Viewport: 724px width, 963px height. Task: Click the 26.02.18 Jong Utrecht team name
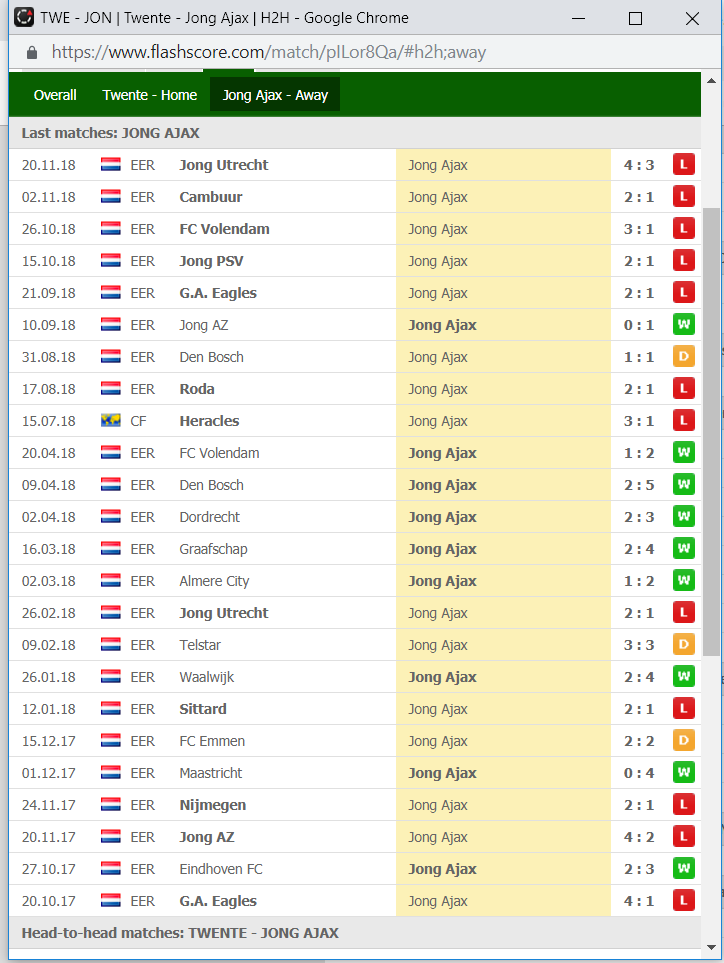[224, 613]
